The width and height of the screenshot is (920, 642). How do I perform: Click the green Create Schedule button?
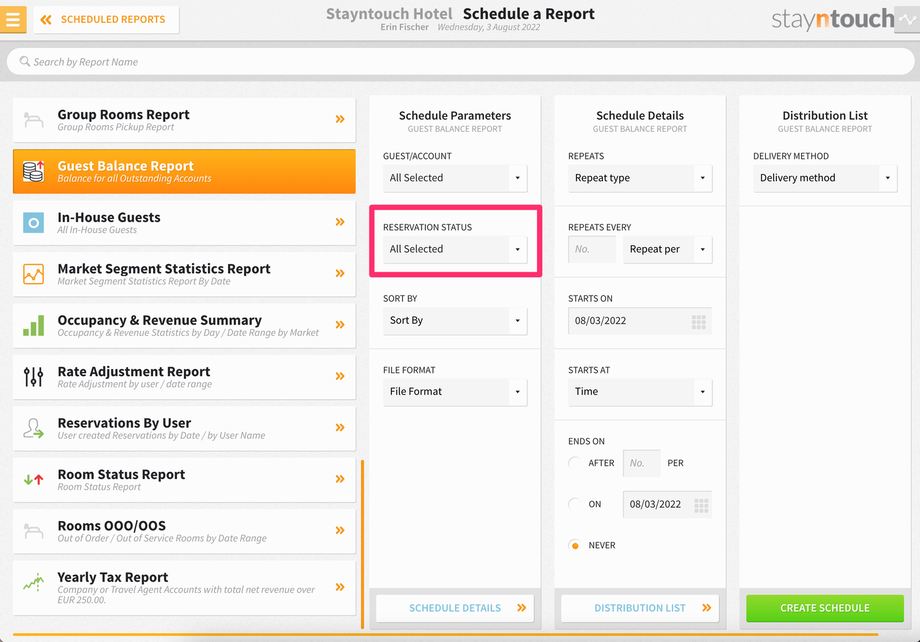825,608
